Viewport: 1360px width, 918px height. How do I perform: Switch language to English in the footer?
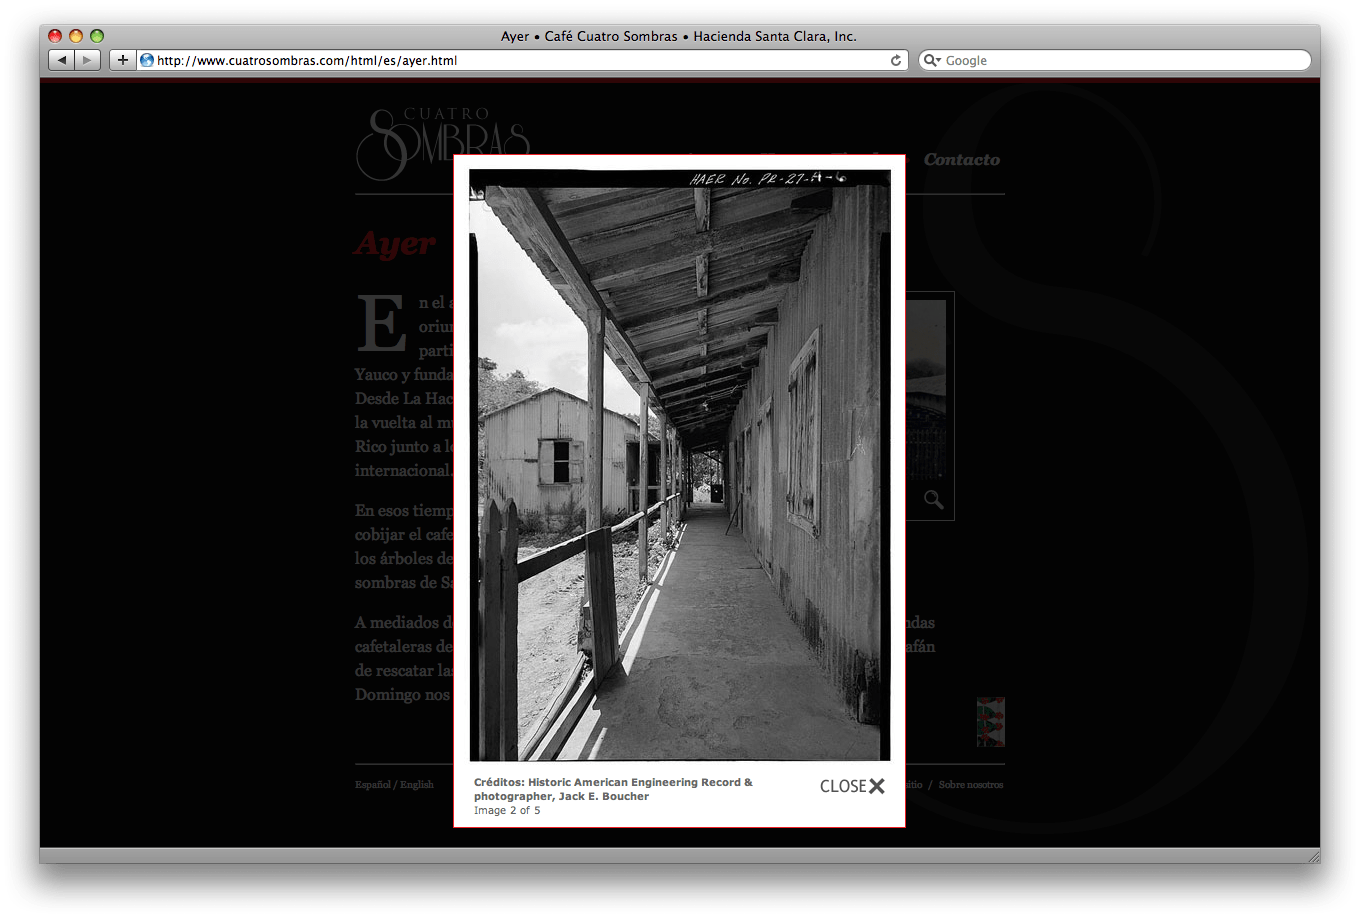tap(417, 785)
